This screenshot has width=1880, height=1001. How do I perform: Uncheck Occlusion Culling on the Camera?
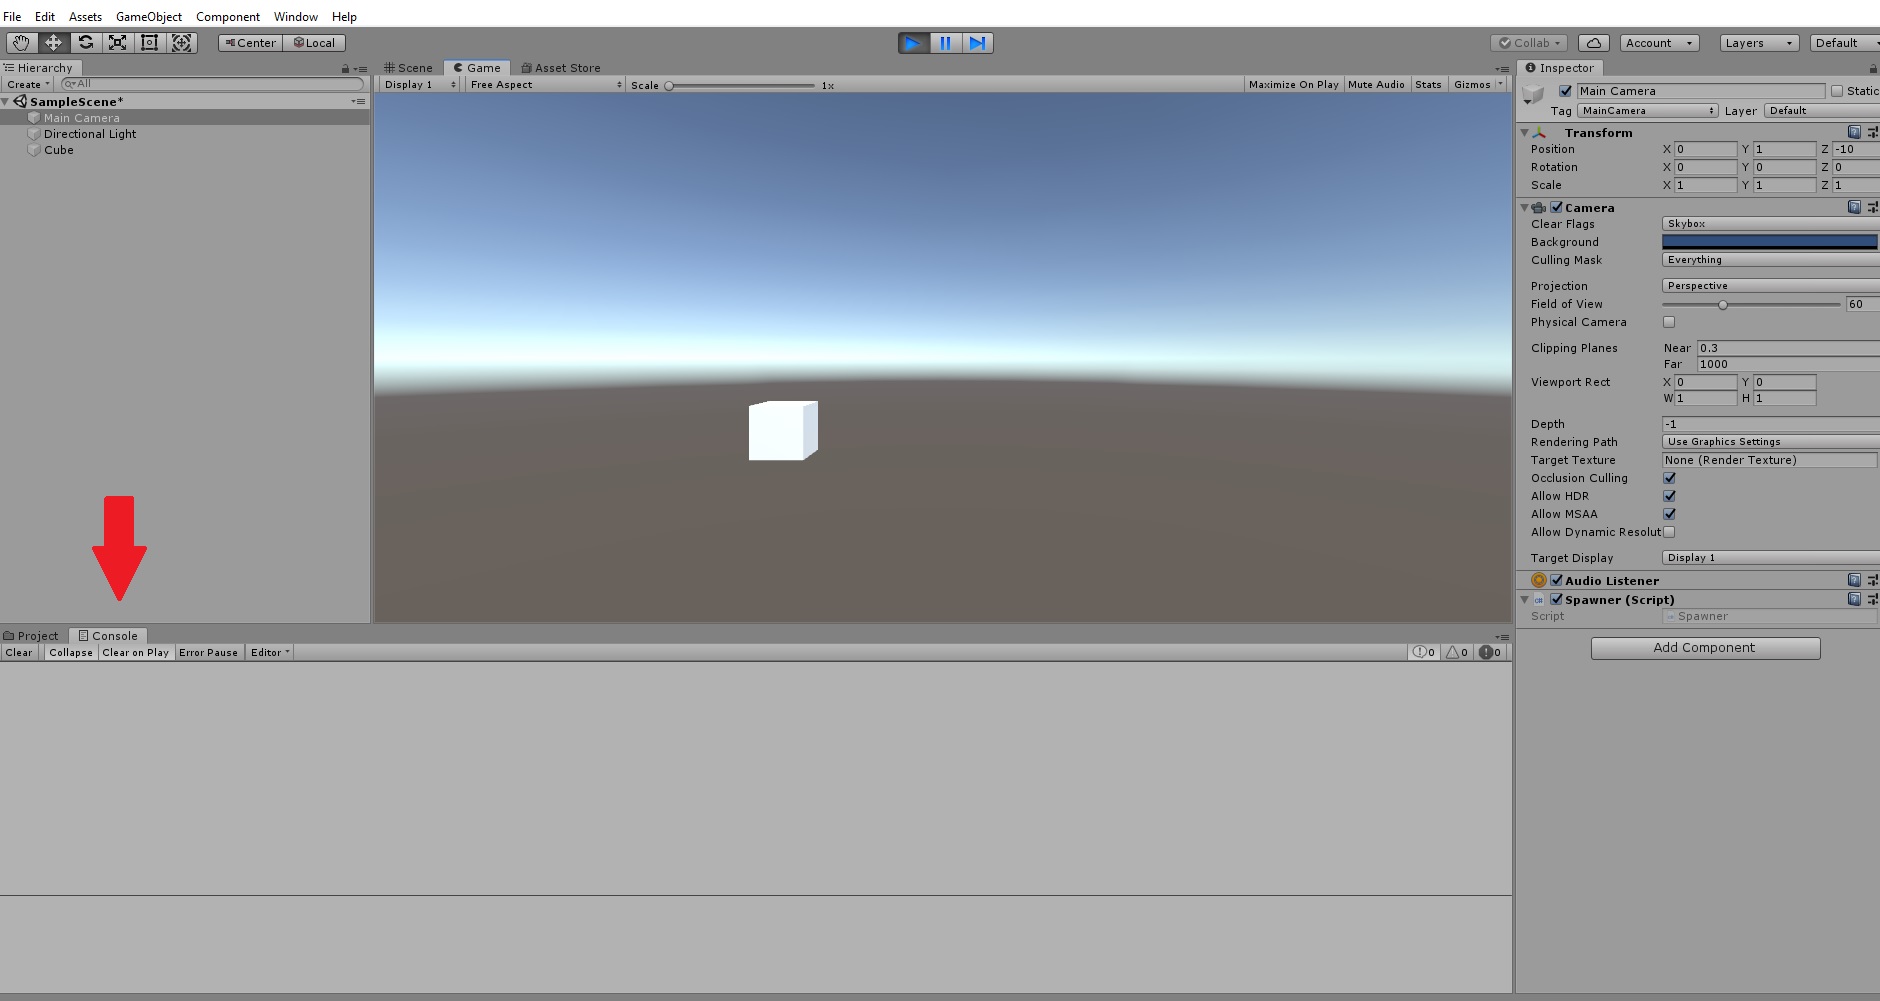(1668, 477)
